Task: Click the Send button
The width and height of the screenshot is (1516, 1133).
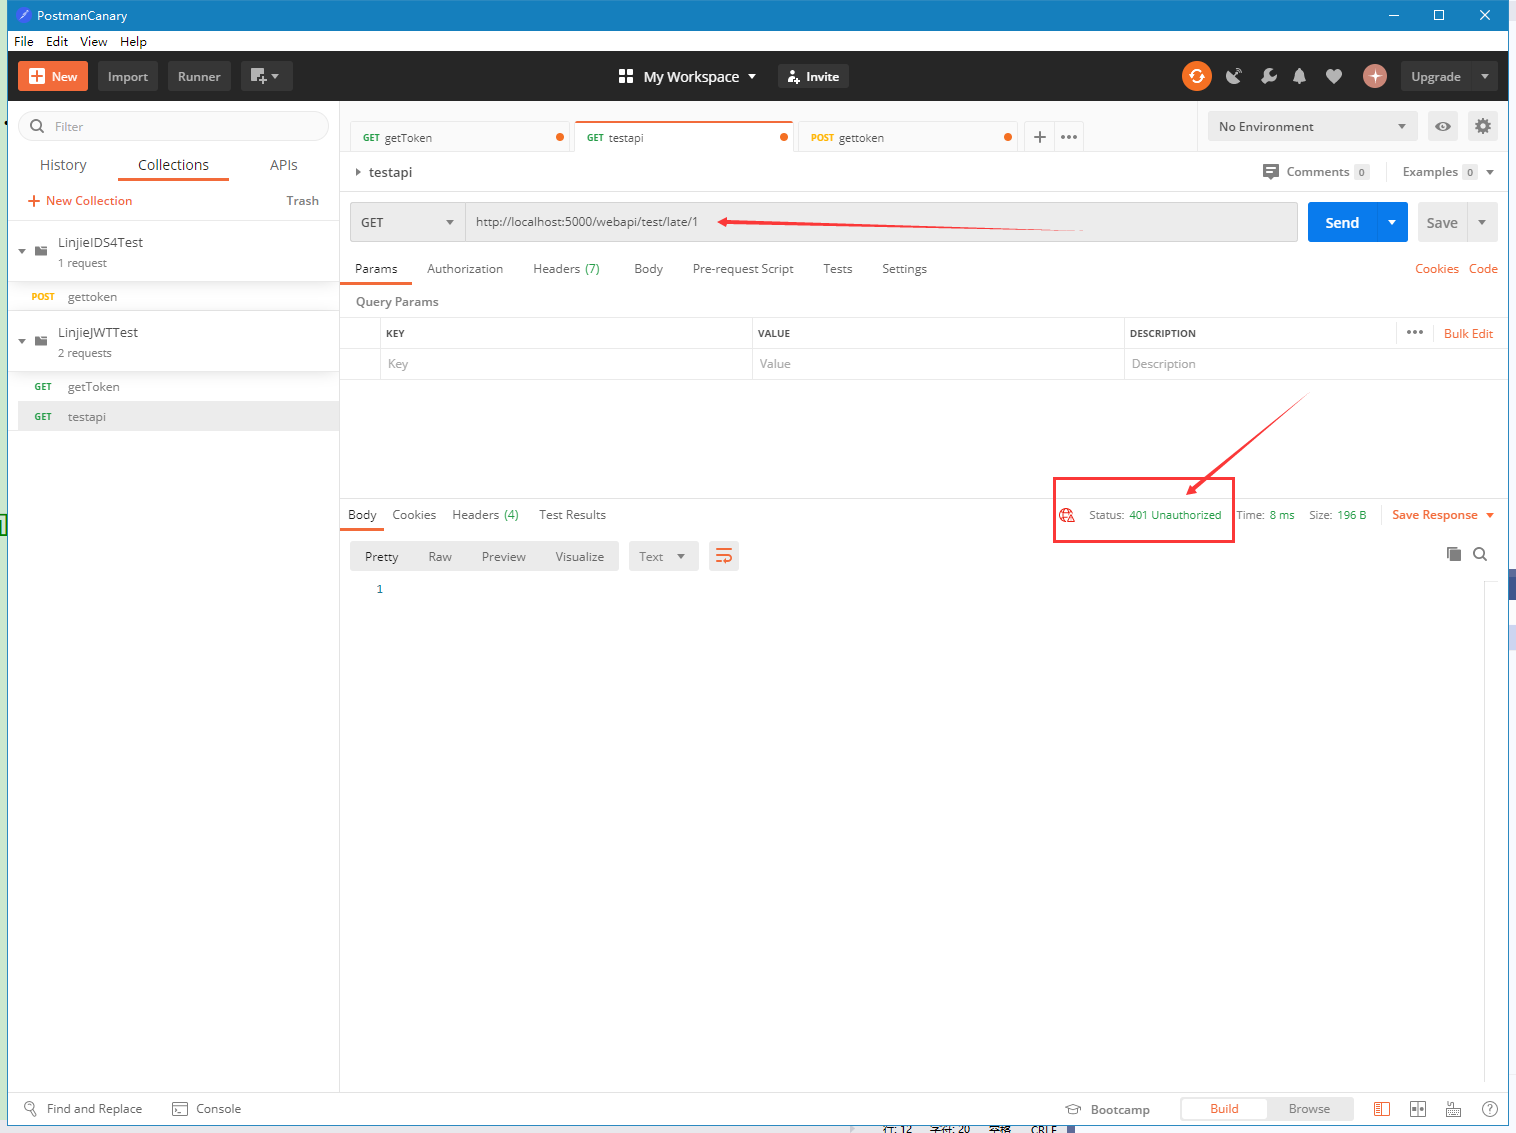Action: [1341, 221]
